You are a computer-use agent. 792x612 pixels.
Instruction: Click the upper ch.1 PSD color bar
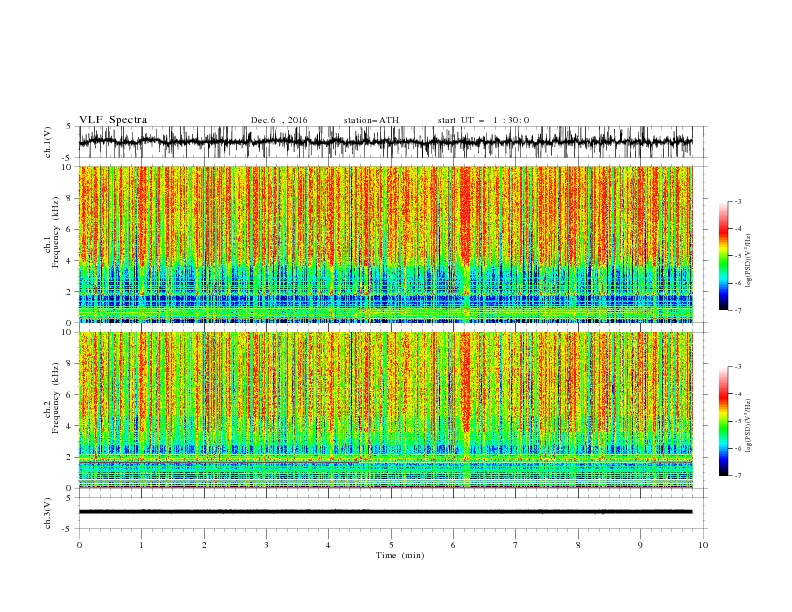coord(723,255)
